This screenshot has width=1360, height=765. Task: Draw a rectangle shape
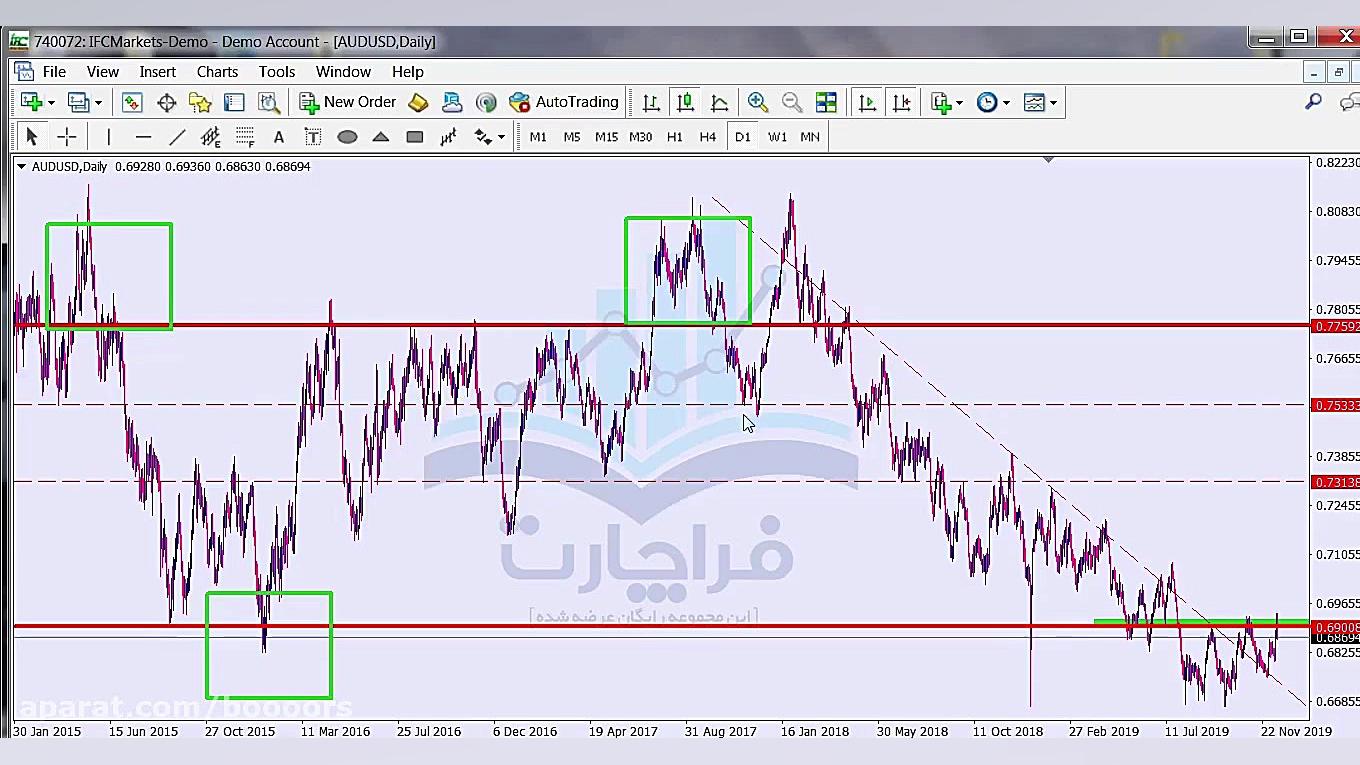[415, 137]
